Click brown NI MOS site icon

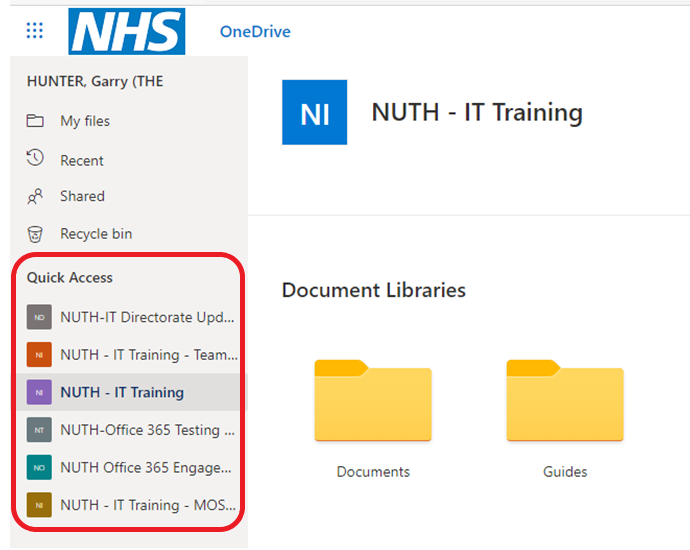(x=39, y=505)
